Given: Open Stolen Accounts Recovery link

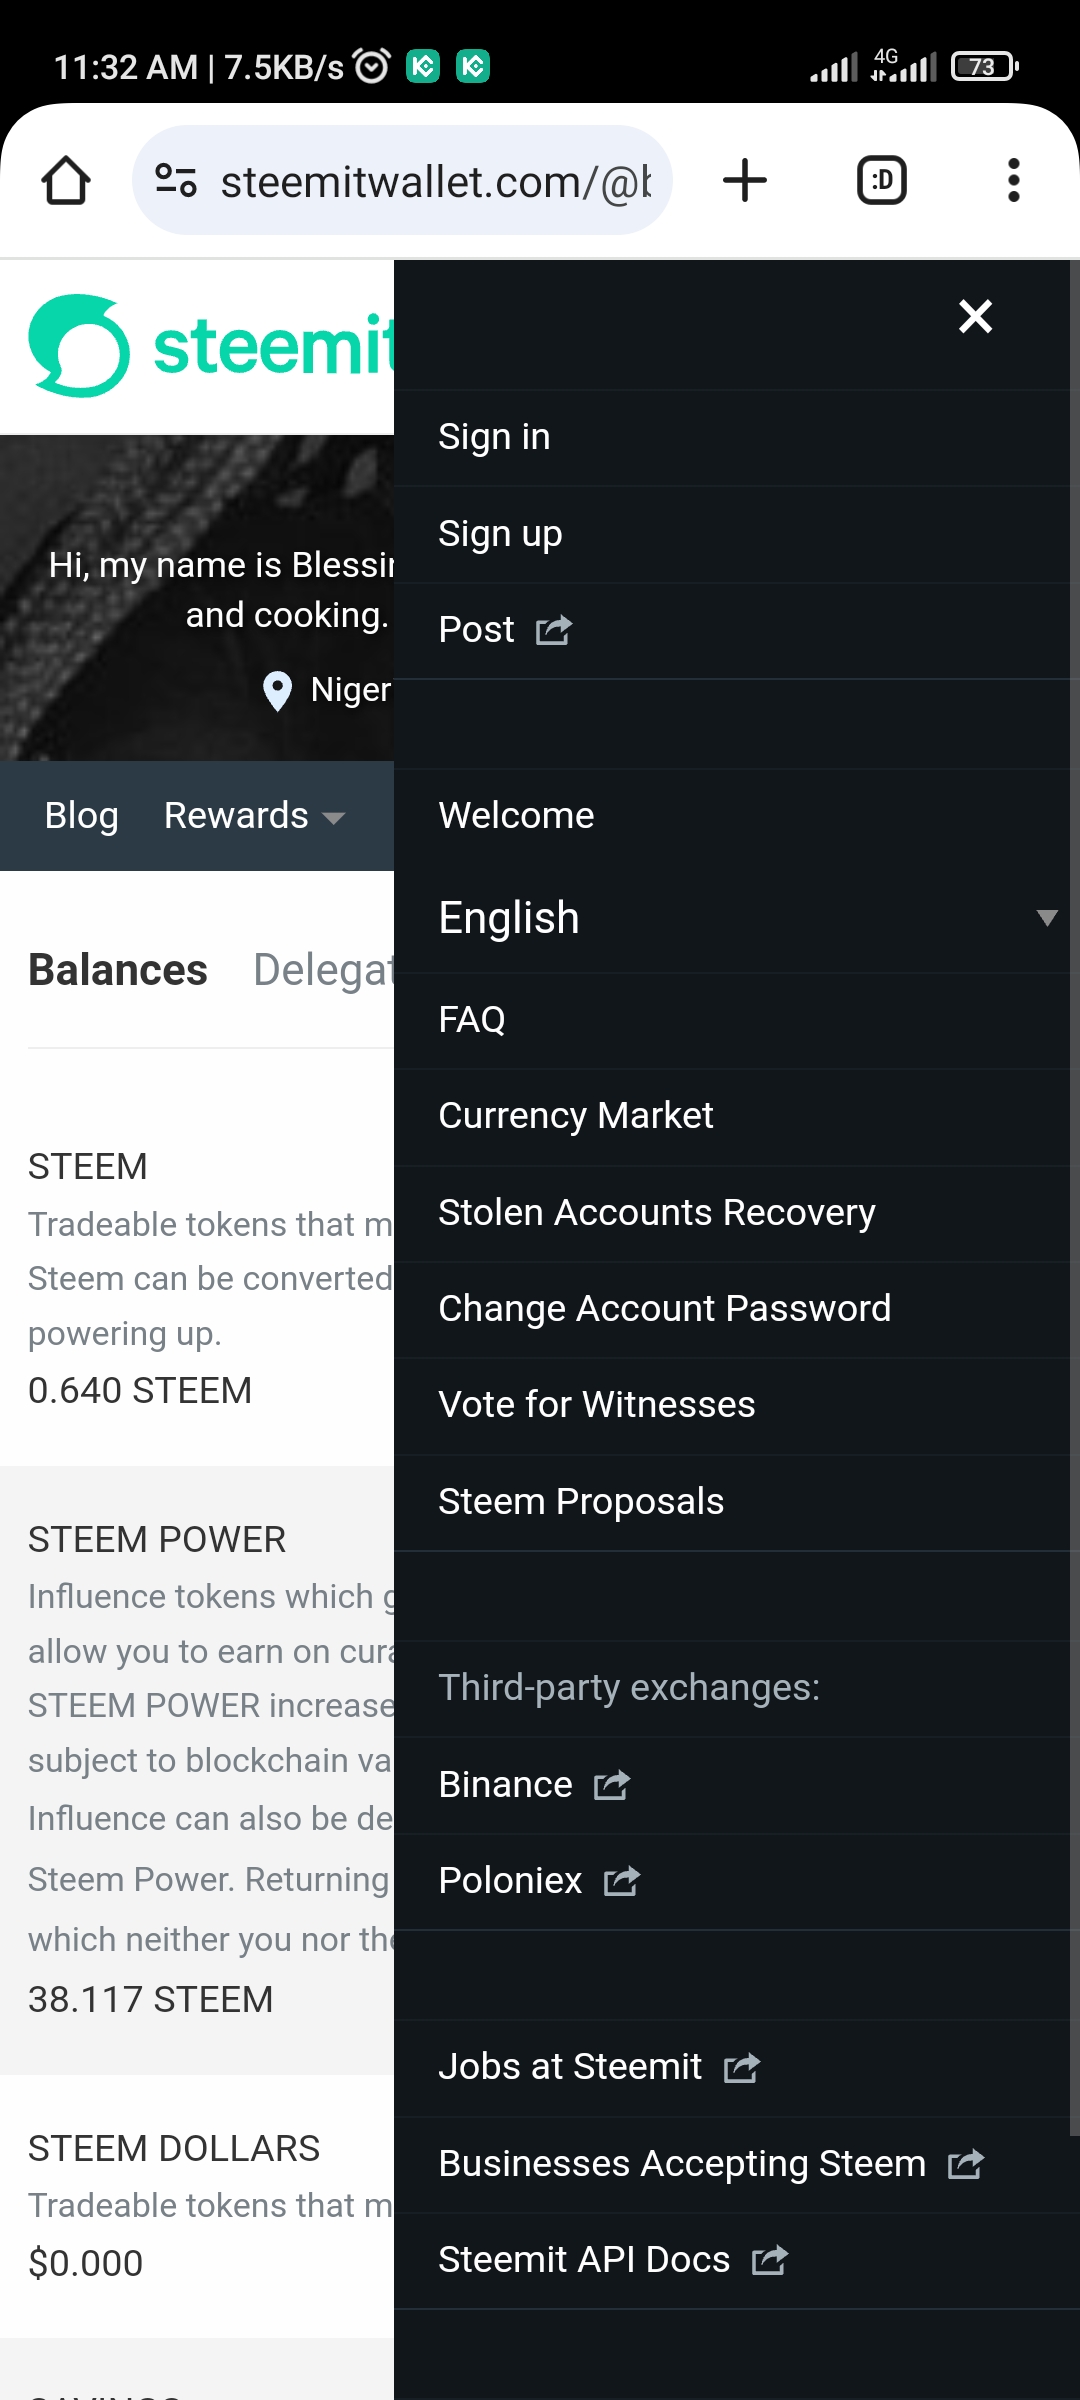Looking at the screenshot, I should [657, 1213].
